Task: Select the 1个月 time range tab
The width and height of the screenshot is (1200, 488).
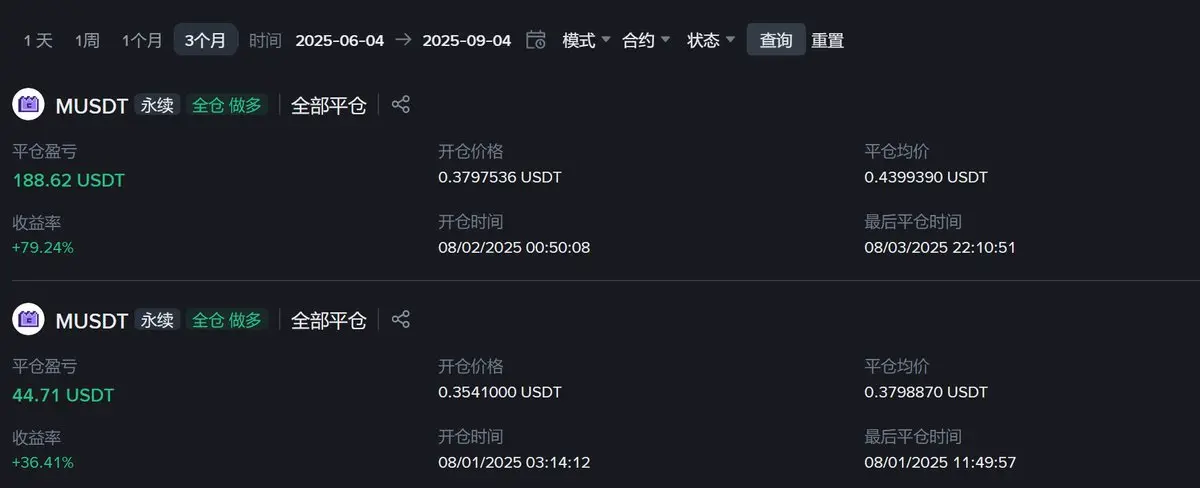Action: pyautogui.click(x=142, y=40)
